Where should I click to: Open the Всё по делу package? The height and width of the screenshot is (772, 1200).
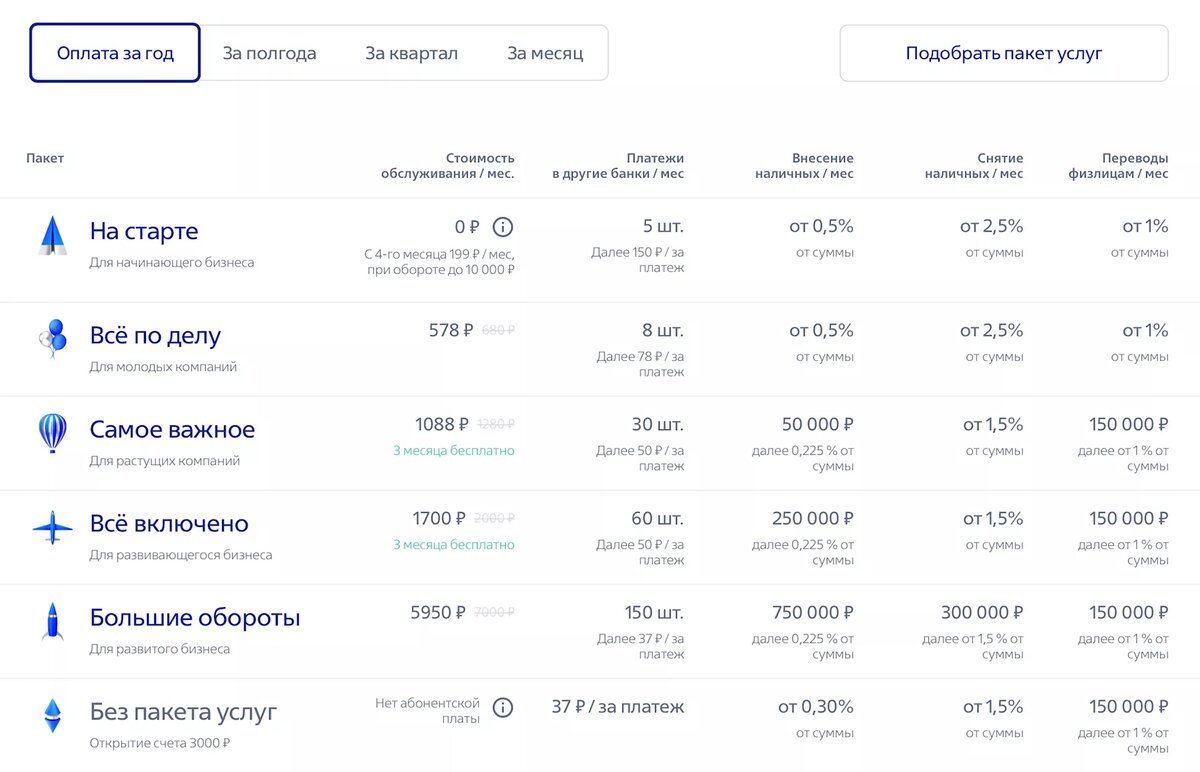tap(155, 335)
